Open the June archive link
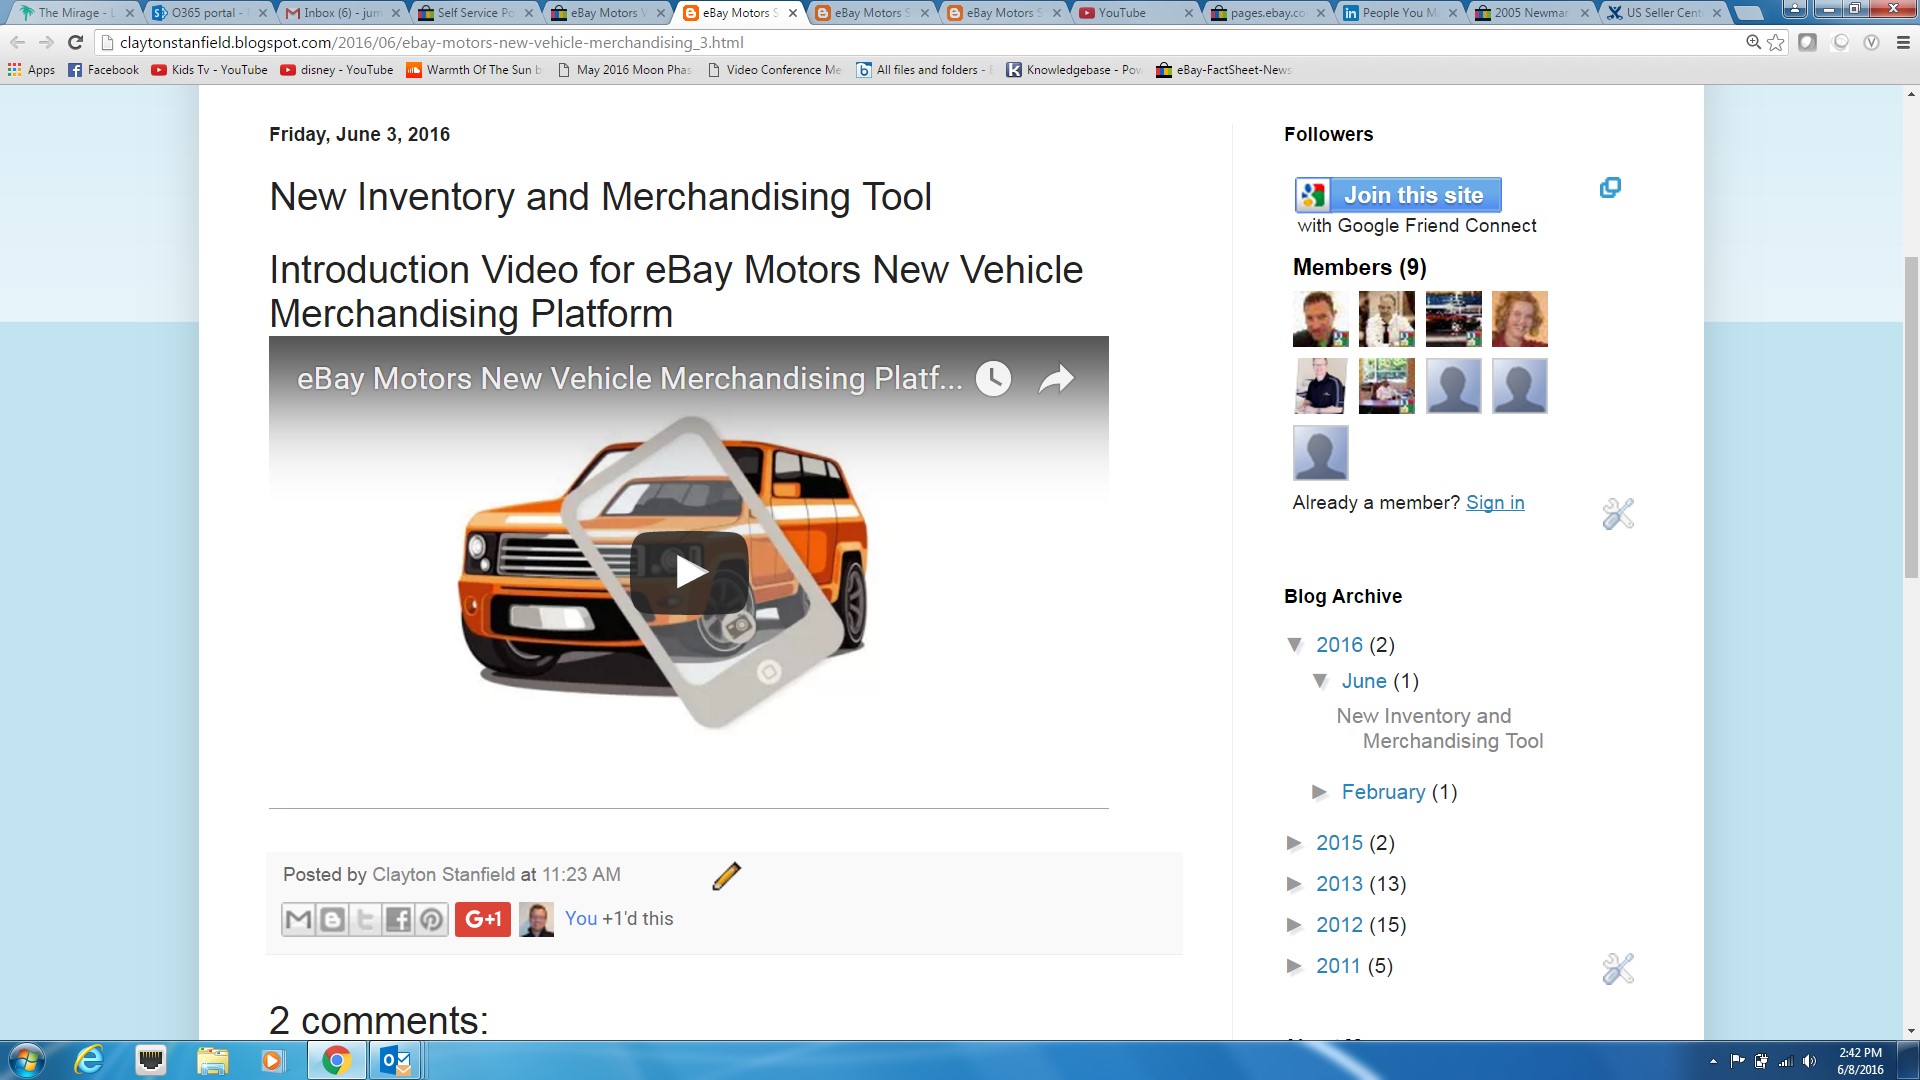Screen dimensions: 1920x1080 1364,681
